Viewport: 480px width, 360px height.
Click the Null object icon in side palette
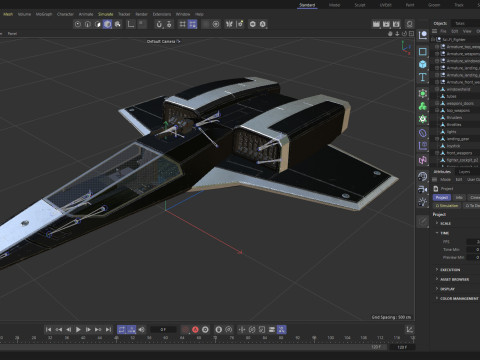click(423, 35)
